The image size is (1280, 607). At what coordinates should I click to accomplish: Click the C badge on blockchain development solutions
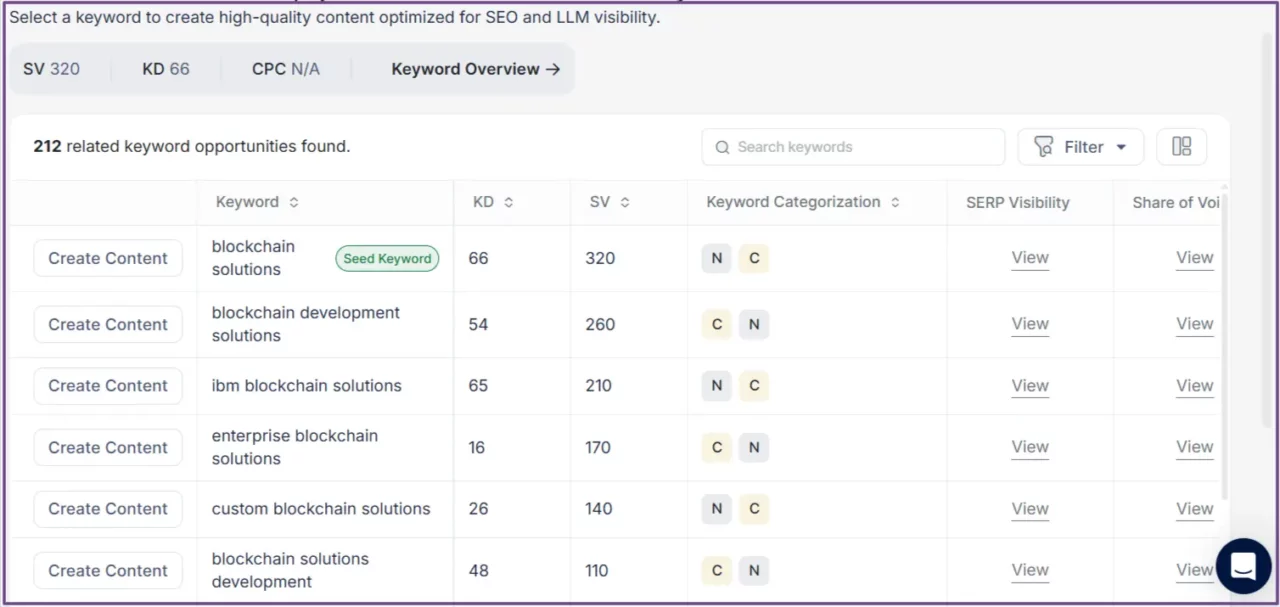(716, 324)
